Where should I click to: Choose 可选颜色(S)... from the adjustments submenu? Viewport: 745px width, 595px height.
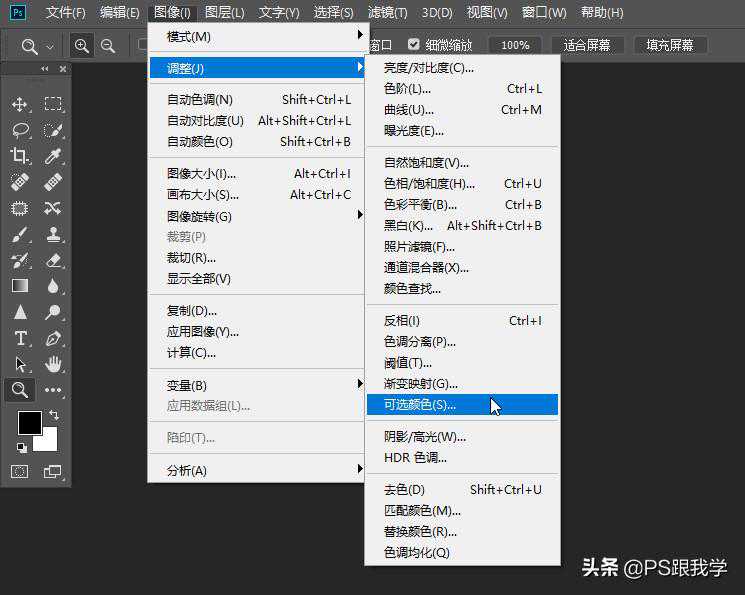tap(420, 405)
